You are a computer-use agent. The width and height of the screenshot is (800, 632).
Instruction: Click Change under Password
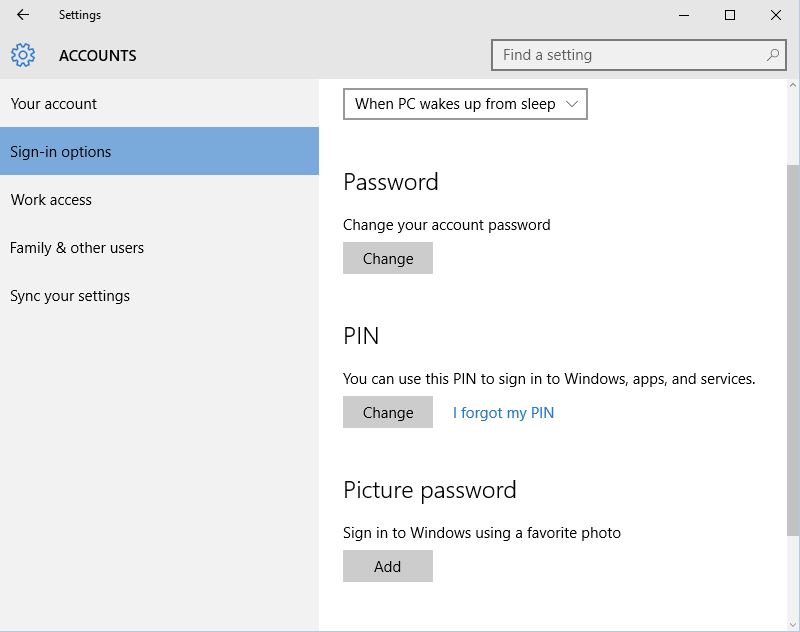coord(388,258)
